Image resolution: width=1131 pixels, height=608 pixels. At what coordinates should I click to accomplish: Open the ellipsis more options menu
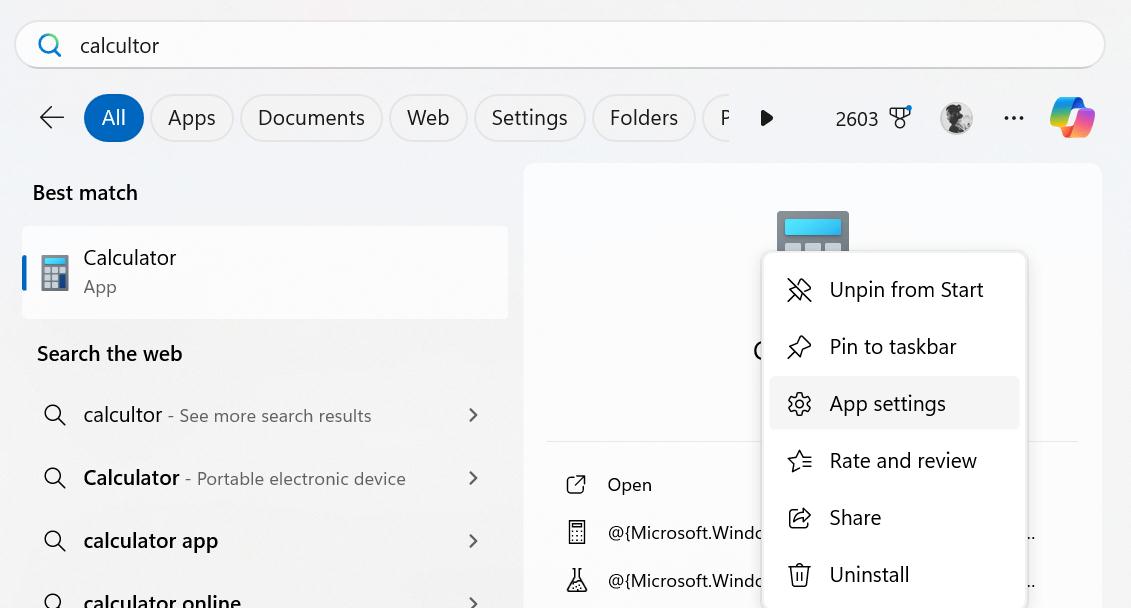pyautogui.click(x=1014, y=118)
